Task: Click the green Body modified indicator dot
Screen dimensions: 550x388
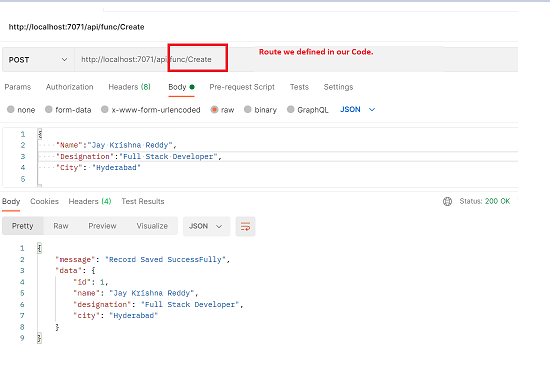Action: [192, 87]
